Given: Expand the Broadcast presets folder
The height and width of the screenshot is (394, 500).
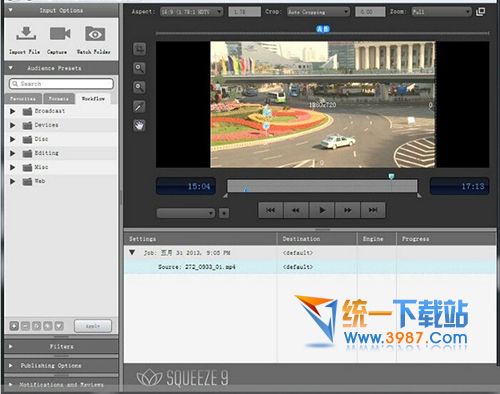Looking at the screenshot, I should (x=12, y=111).
